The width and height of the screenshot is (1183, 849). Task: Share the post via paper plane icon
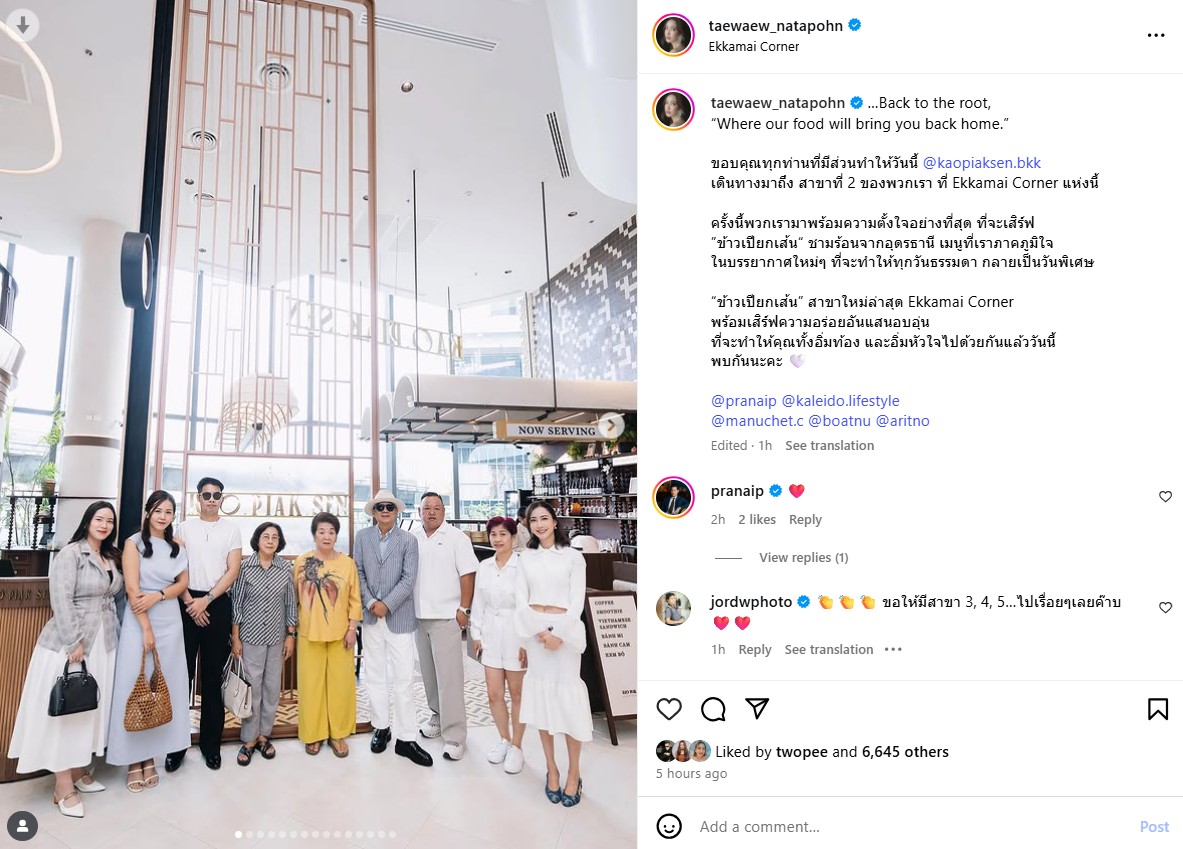tap(757, 708)
